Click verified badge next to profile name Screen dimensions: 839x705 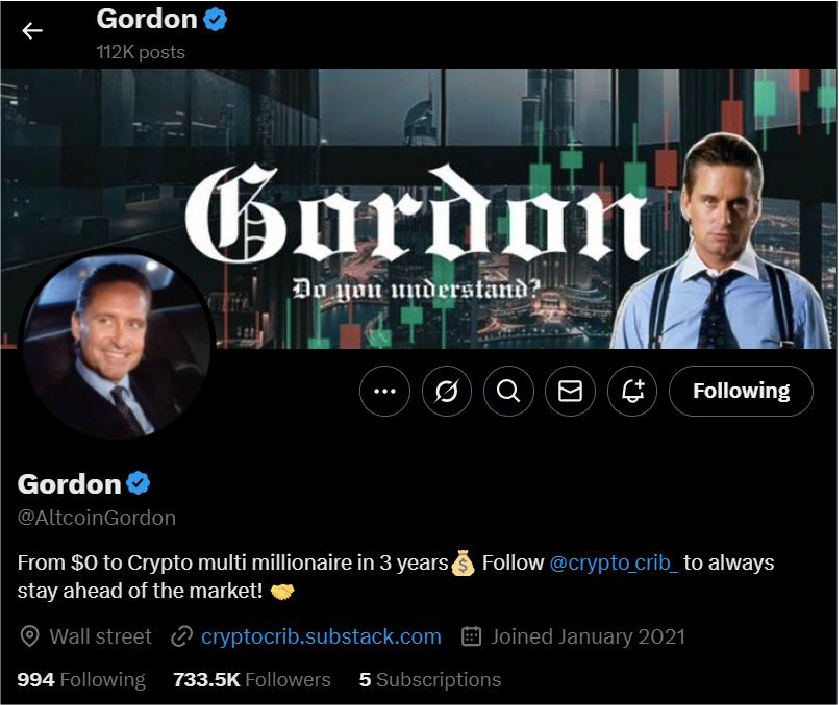click(138, 484)
